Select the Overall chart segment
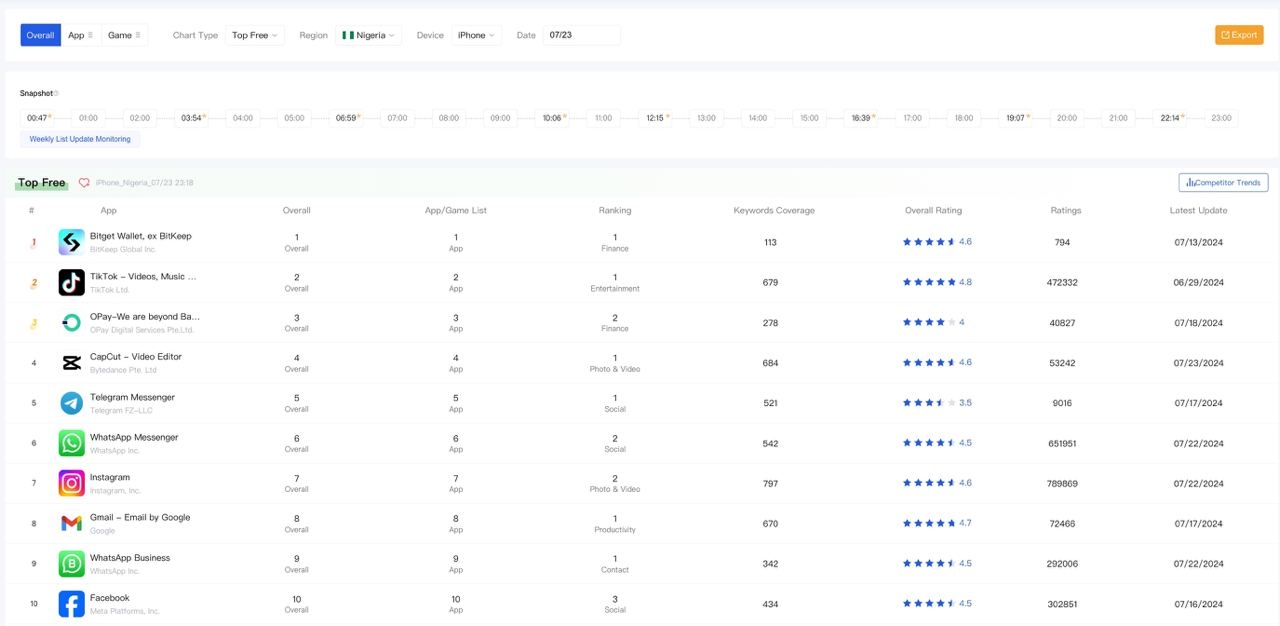The image size is (1280, 626). (x=40, y=34)
